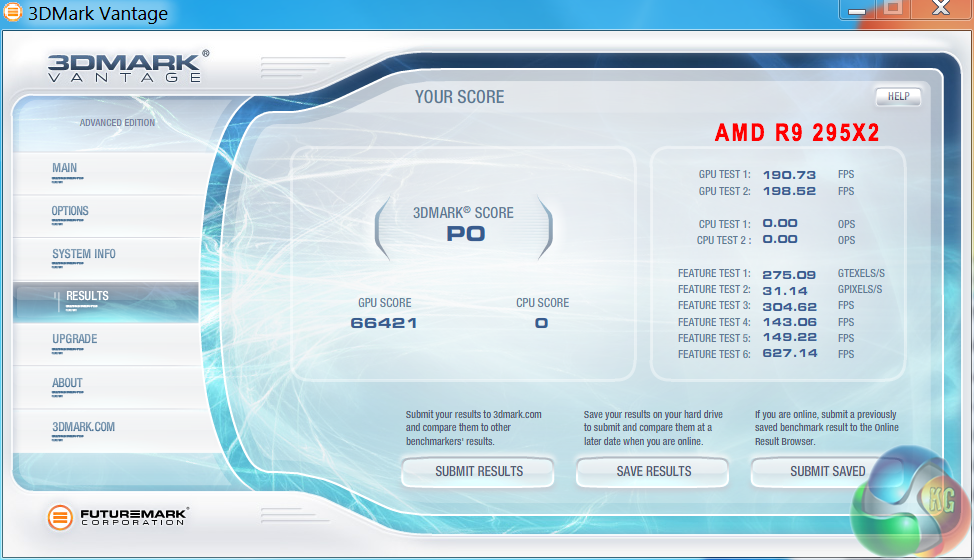Click Feature Test 3 value 304.62
Viewport: 974px width, 560px height.
[790, 307]
